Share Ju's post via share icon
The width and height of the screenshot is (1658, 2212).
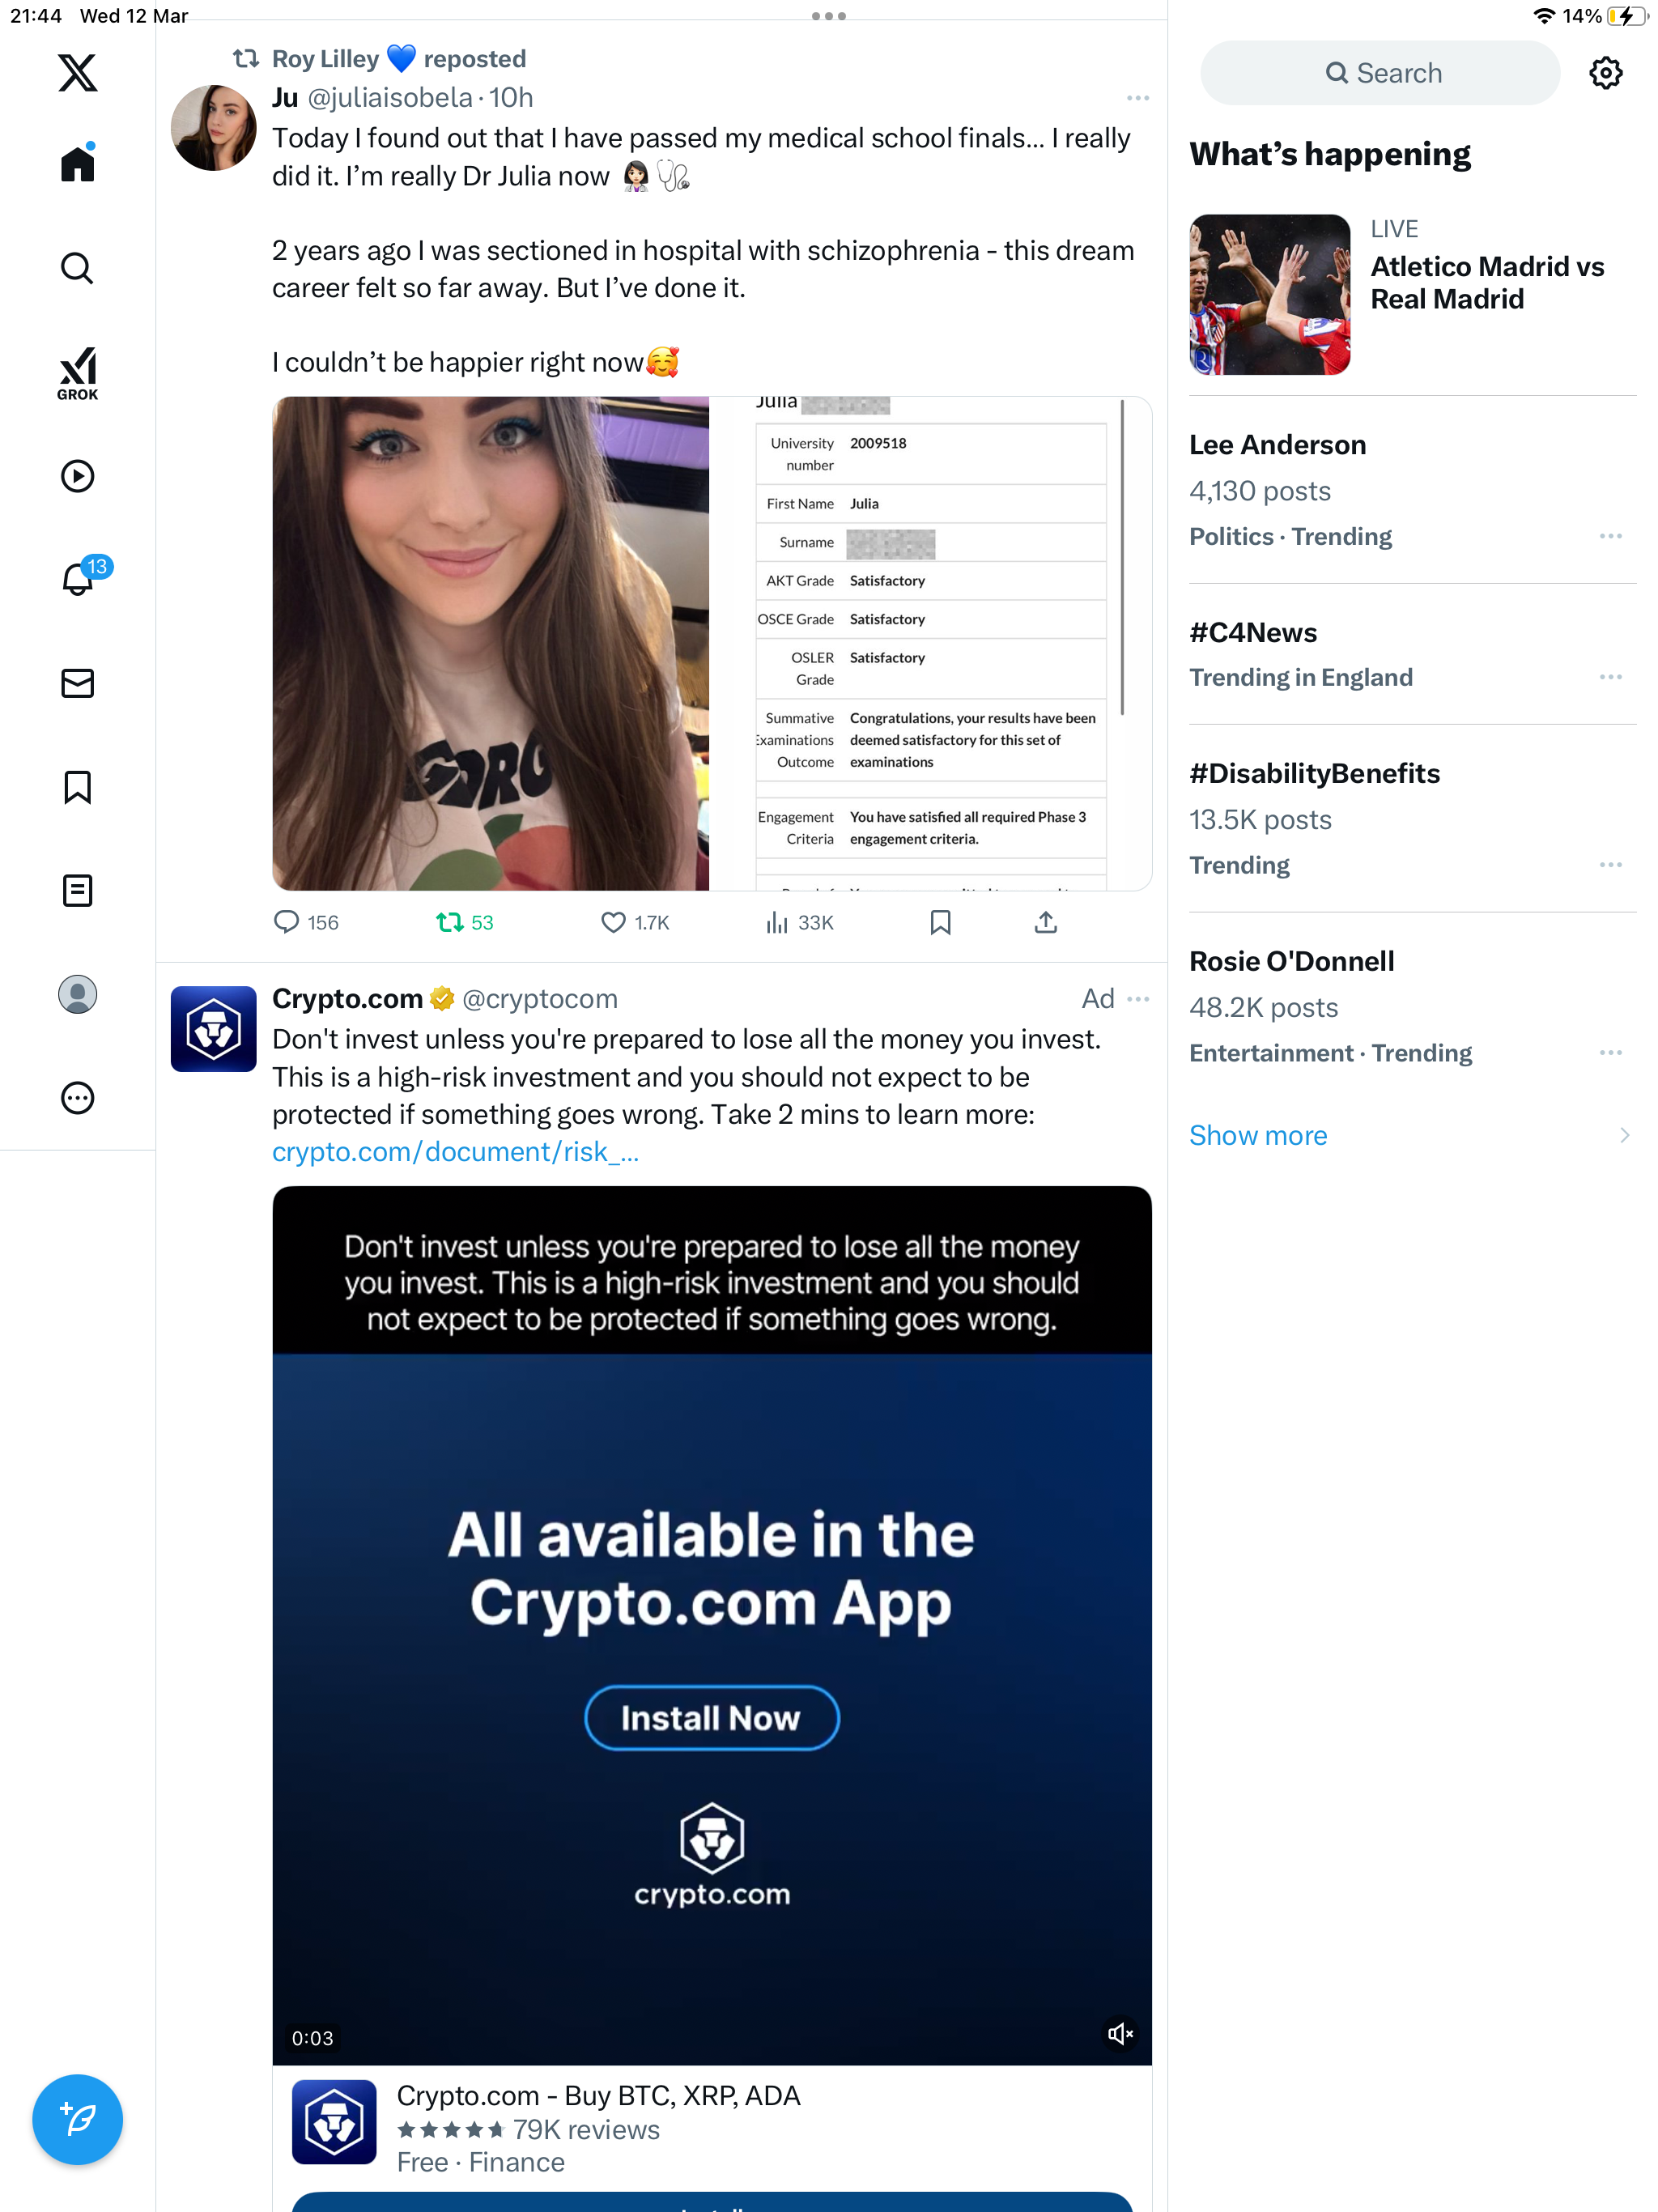1045,922
